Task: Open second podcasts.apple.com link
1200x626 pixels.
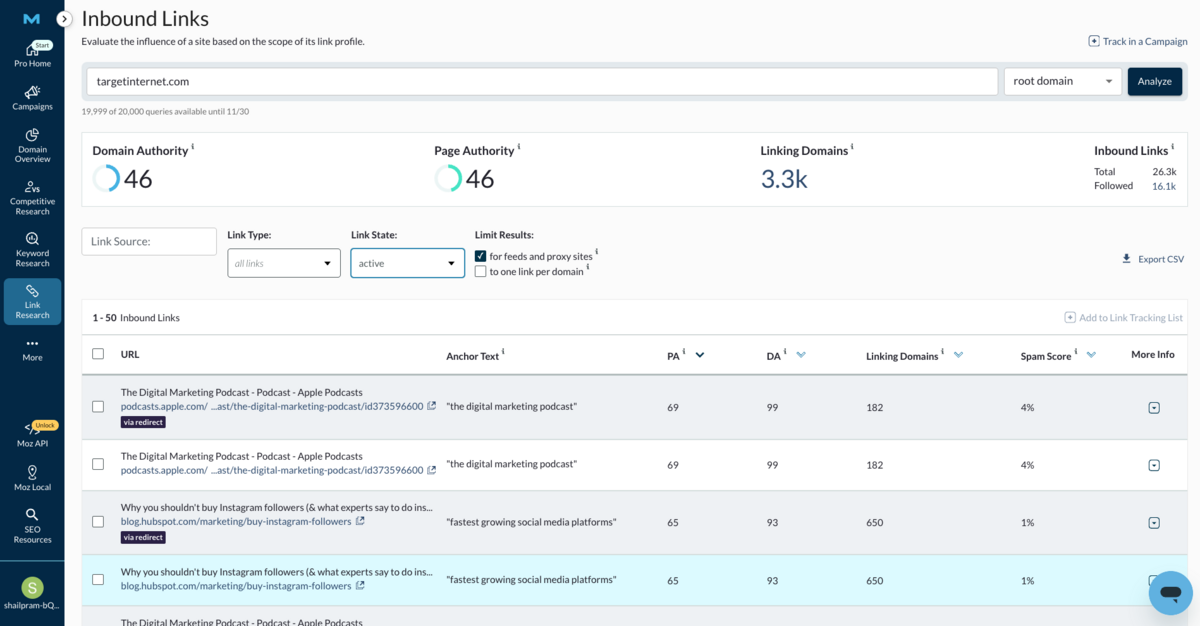Action: point(272,470)
